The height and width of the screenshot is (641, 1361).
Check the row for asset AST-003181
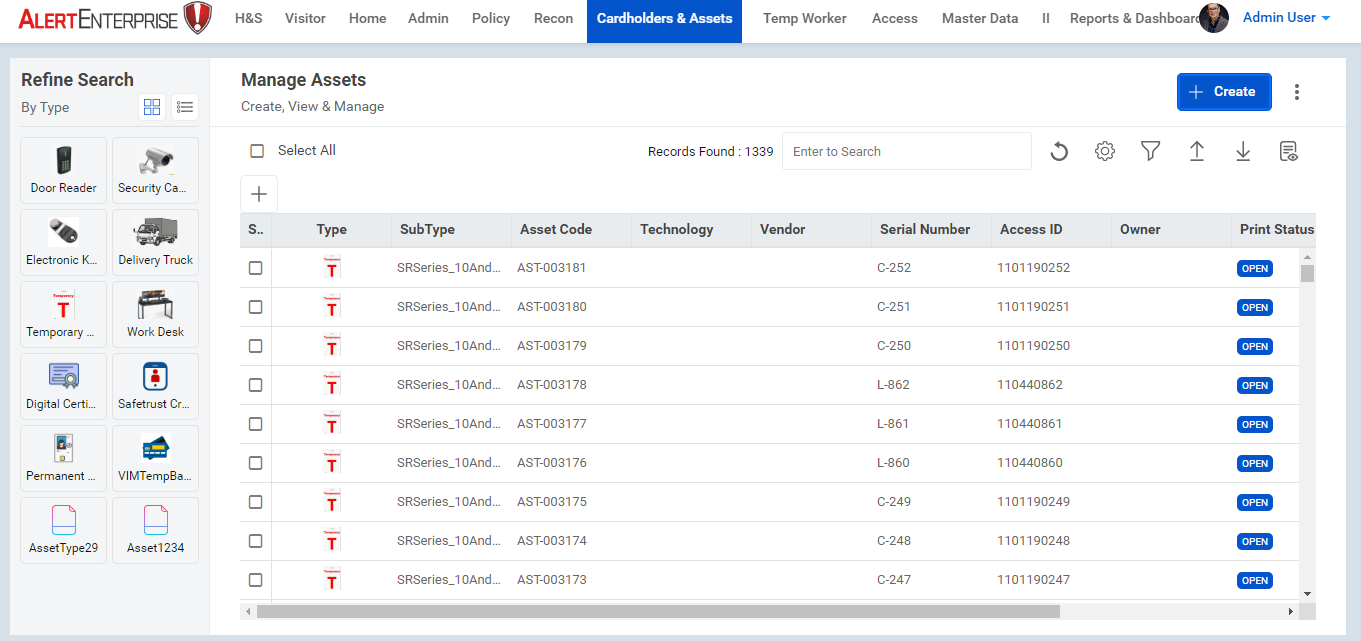(256, 268)
